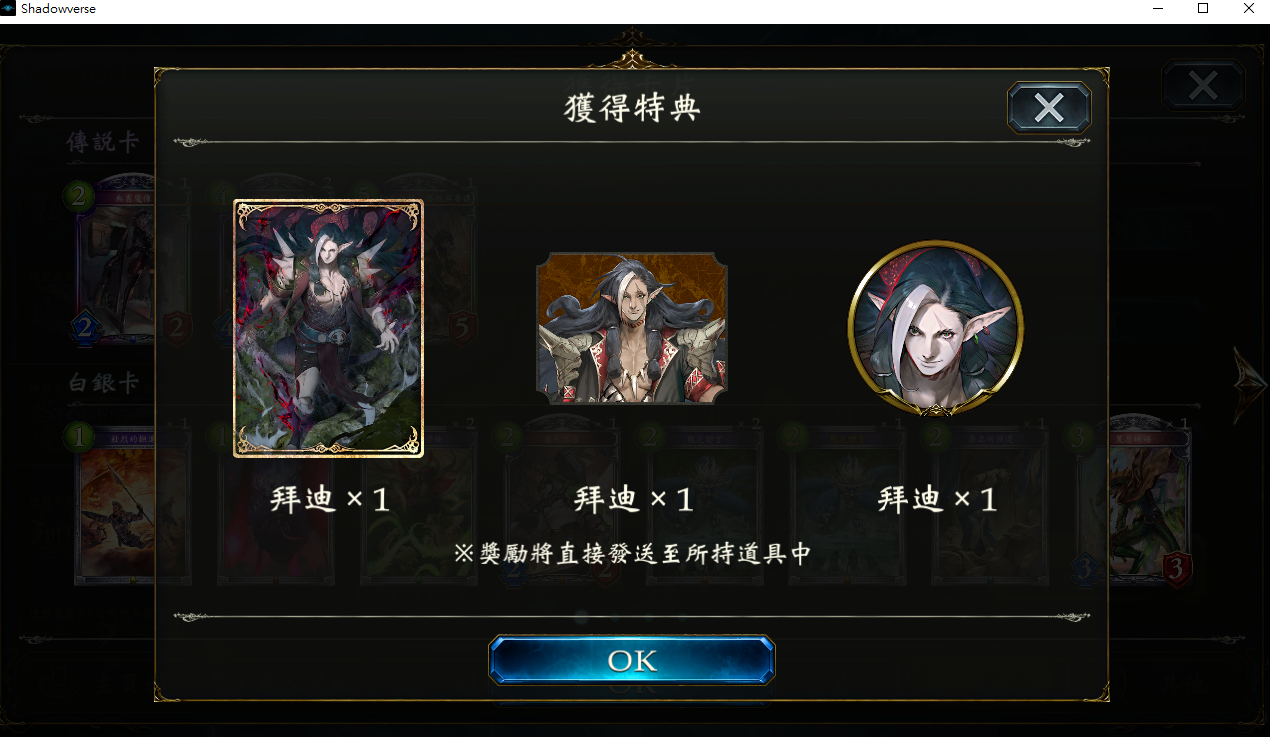
Task: Minimize the Shadowverse window
Action: tap(1158, 8)
